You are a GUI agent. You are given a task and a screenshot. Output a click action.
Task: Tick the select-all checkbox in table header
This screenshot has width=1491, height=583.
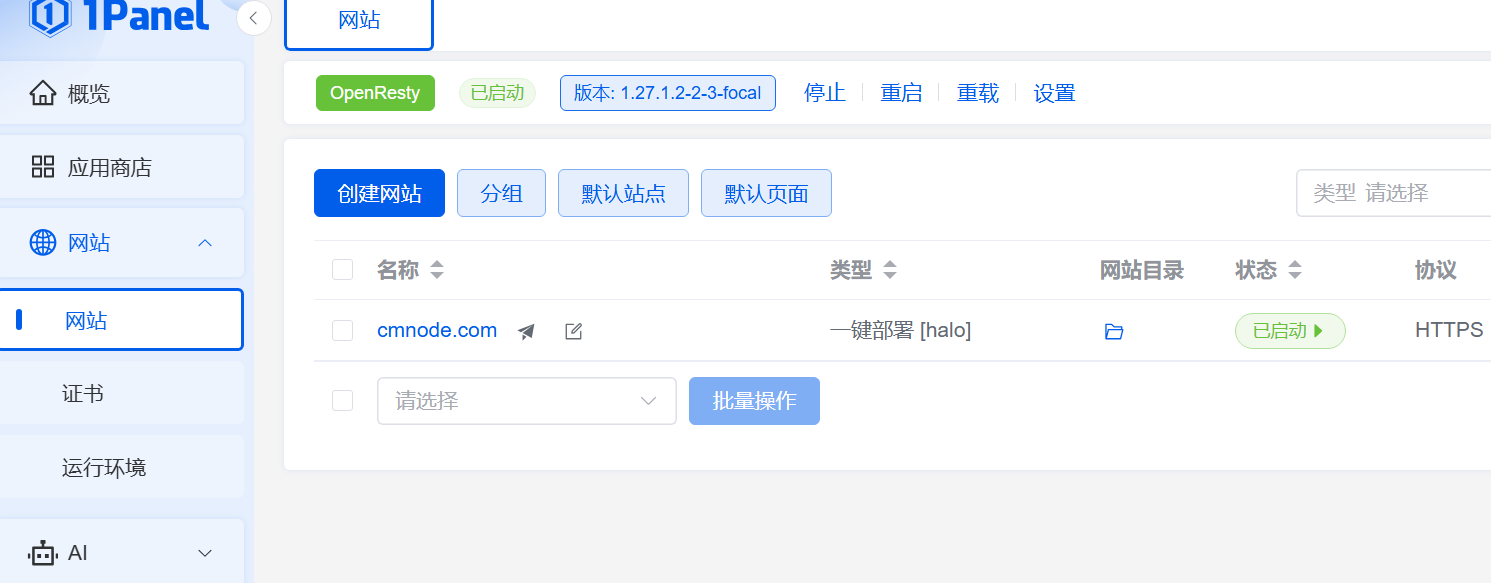[342, 270]
